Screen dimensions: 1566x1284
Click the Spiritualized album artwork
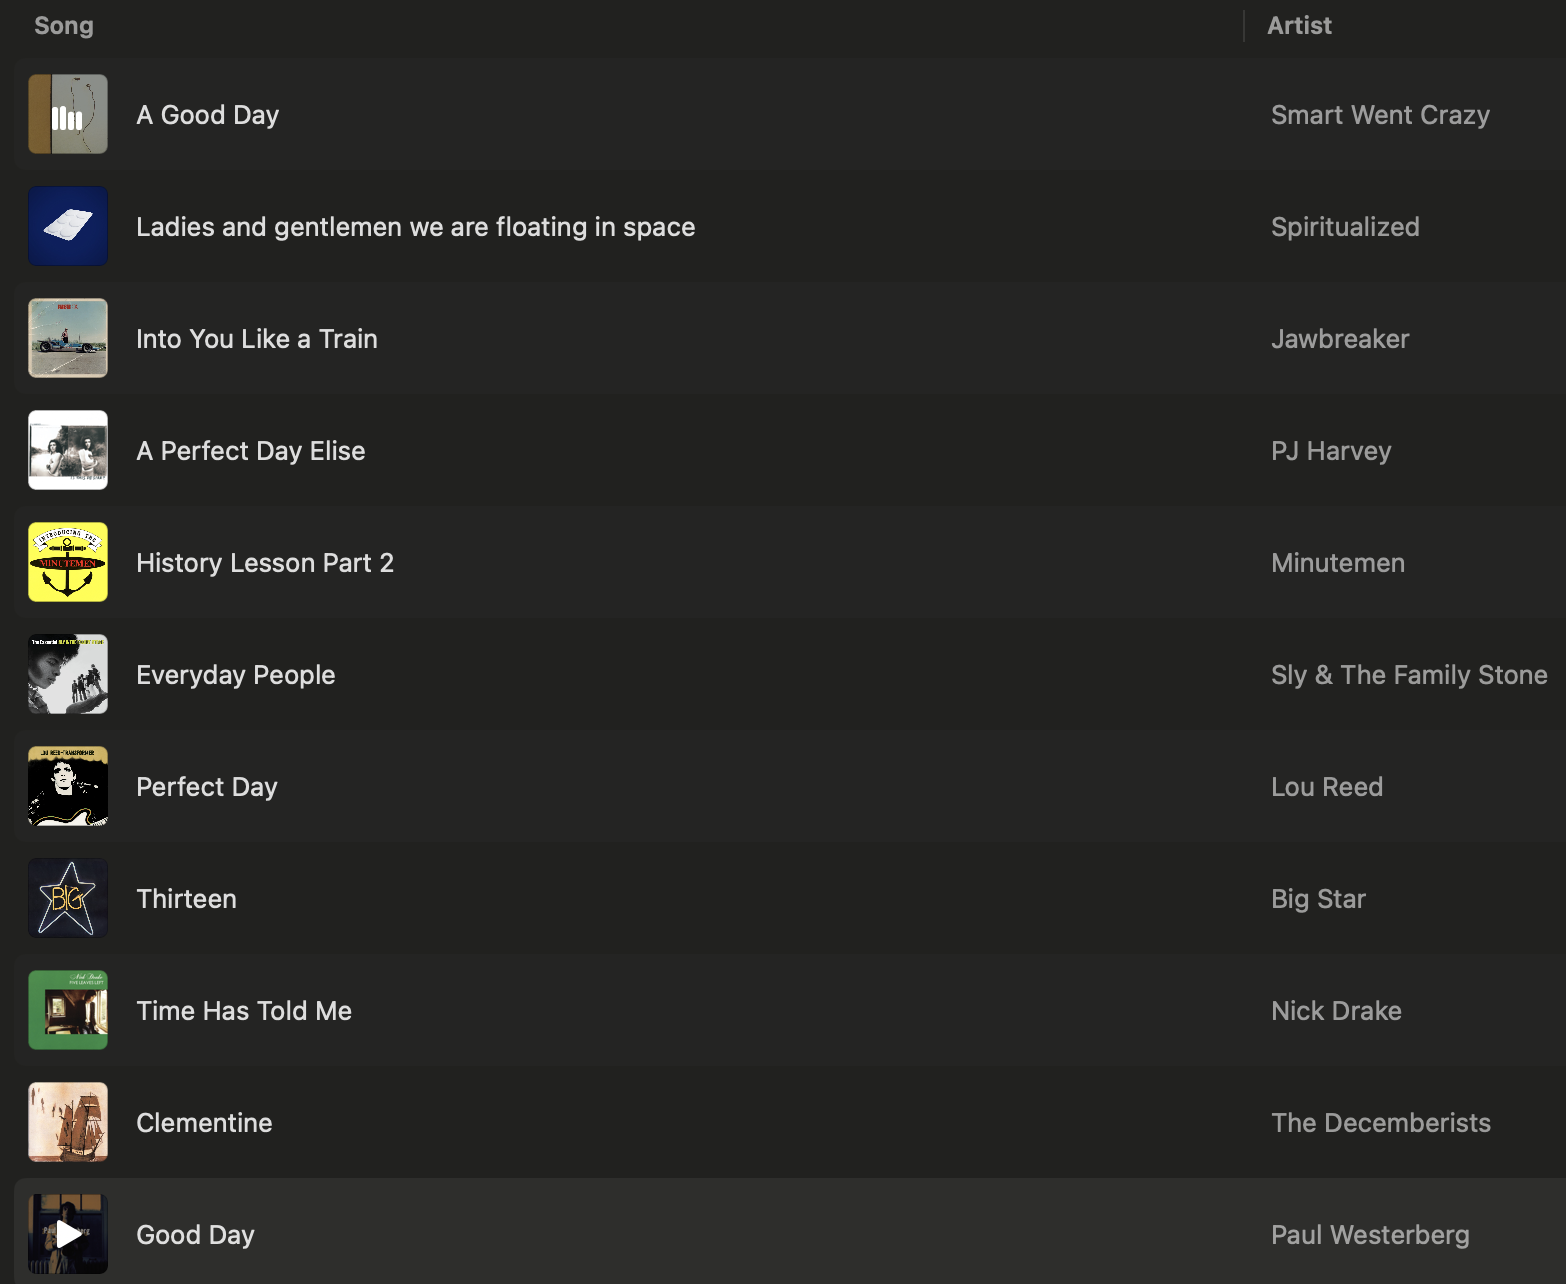68,226
